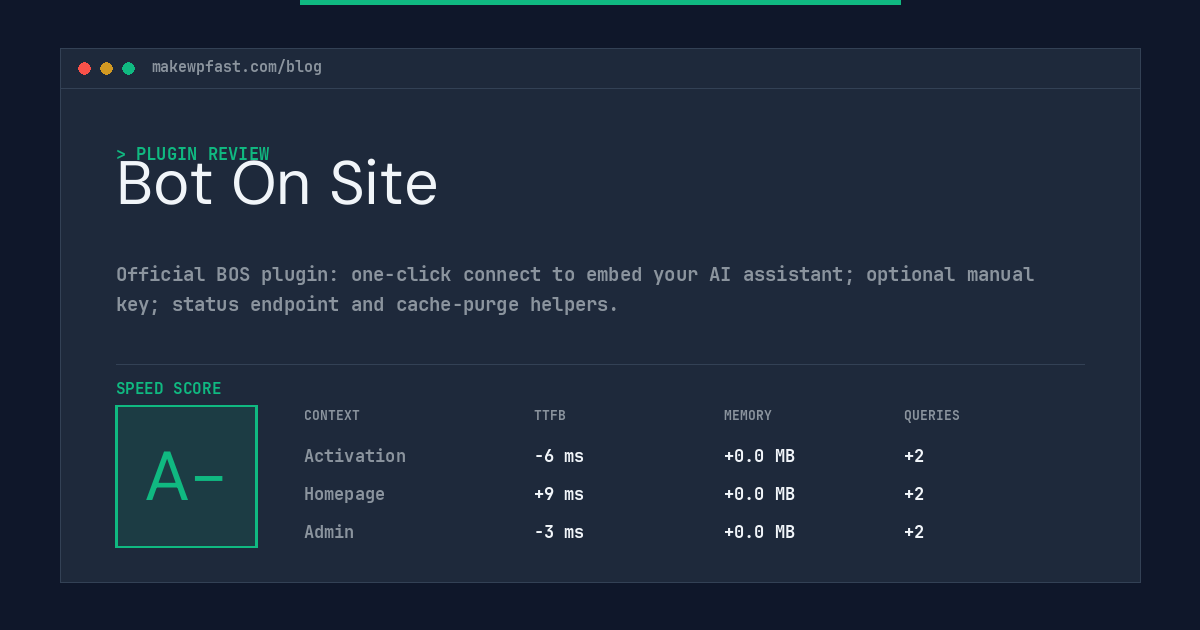Click the QUERIES column header
This screenshot has width=1200, height=630.
coord(932,416)
